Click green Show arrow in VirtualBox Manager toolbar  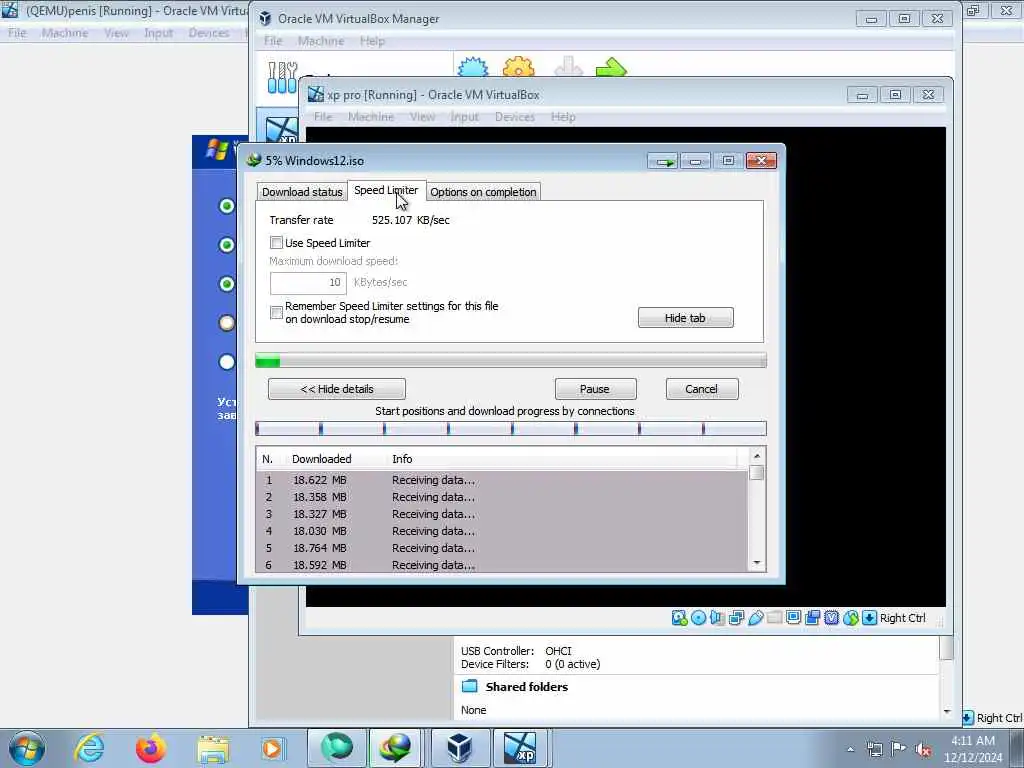pos(611,67)
